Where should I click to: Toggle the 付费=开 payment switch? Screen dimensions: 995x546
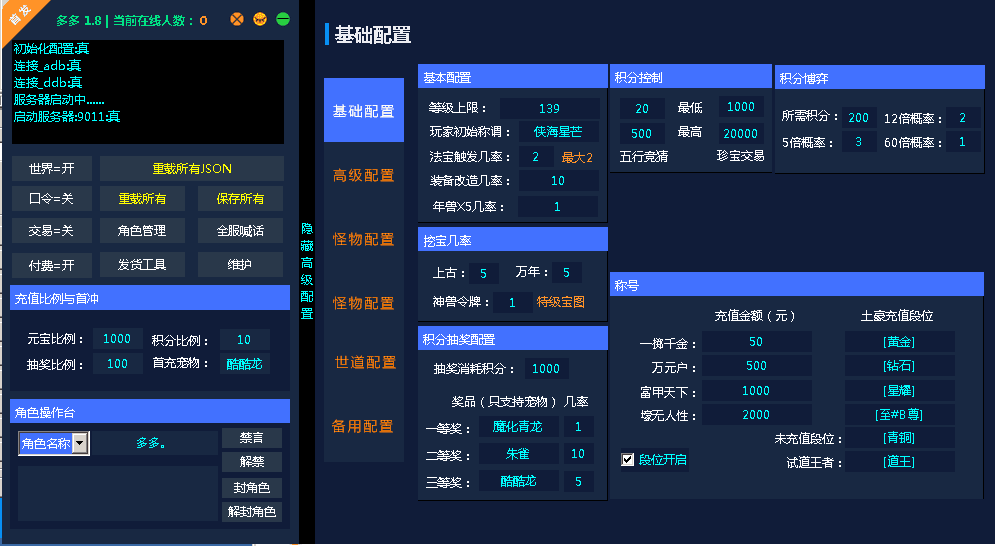[x=52, y=265]
